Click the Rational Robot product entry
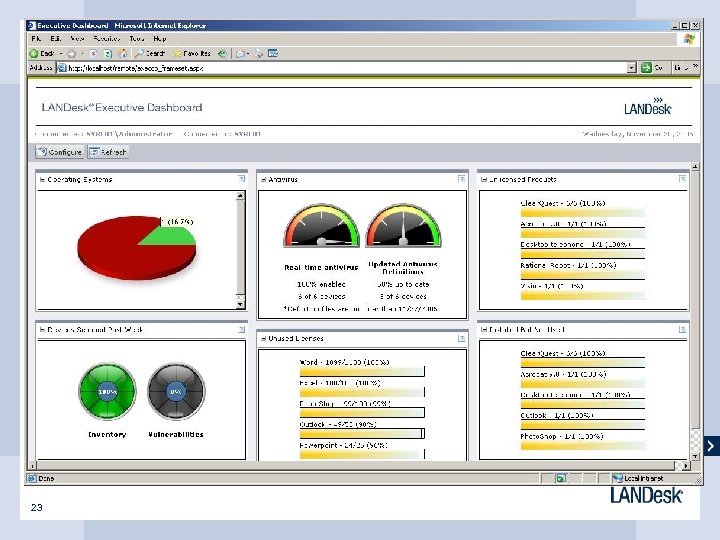720x540 pixels. pyautogui.click(x=568, y=265)
